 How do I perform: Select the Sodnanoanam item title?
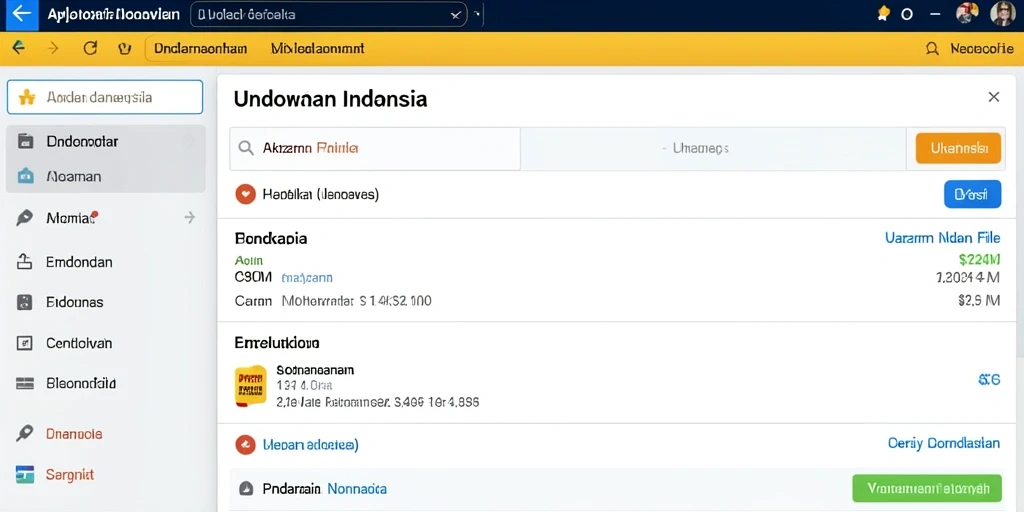(315, 370)
